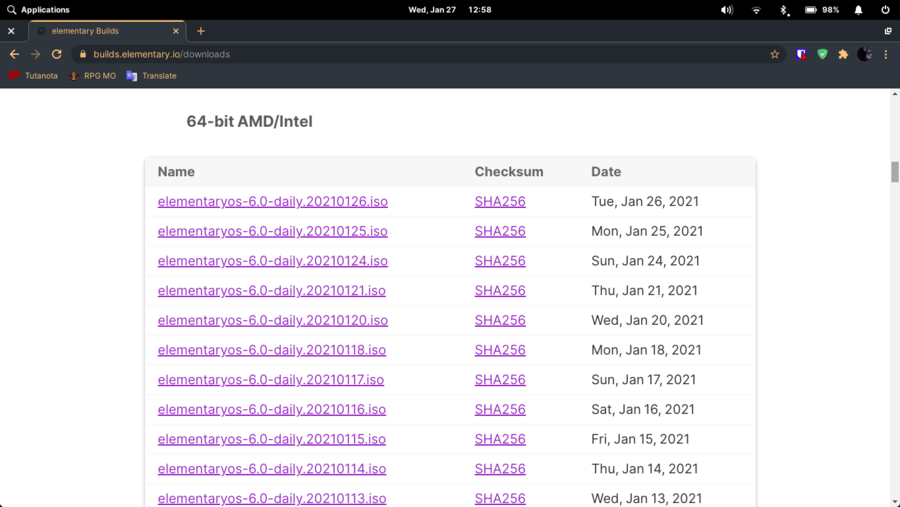The height and width of the screenshot is (507, 900).
Task: Download elementaryos-6.0-daily.20210118.iso
Action: (x=272, y=350)
